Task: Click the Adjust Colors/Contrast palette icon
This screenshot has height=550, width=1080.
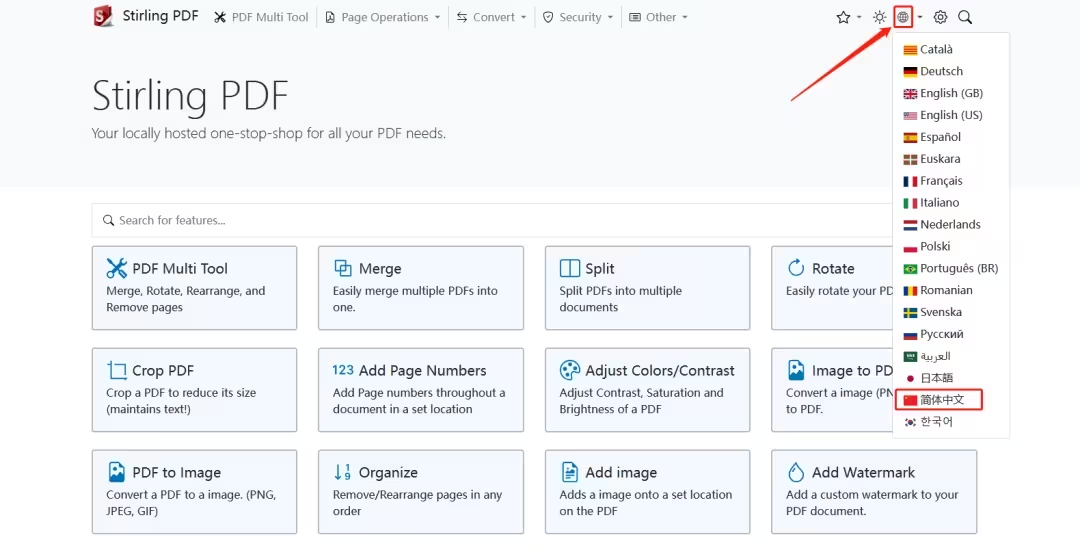Action: (x=570, y=370)
